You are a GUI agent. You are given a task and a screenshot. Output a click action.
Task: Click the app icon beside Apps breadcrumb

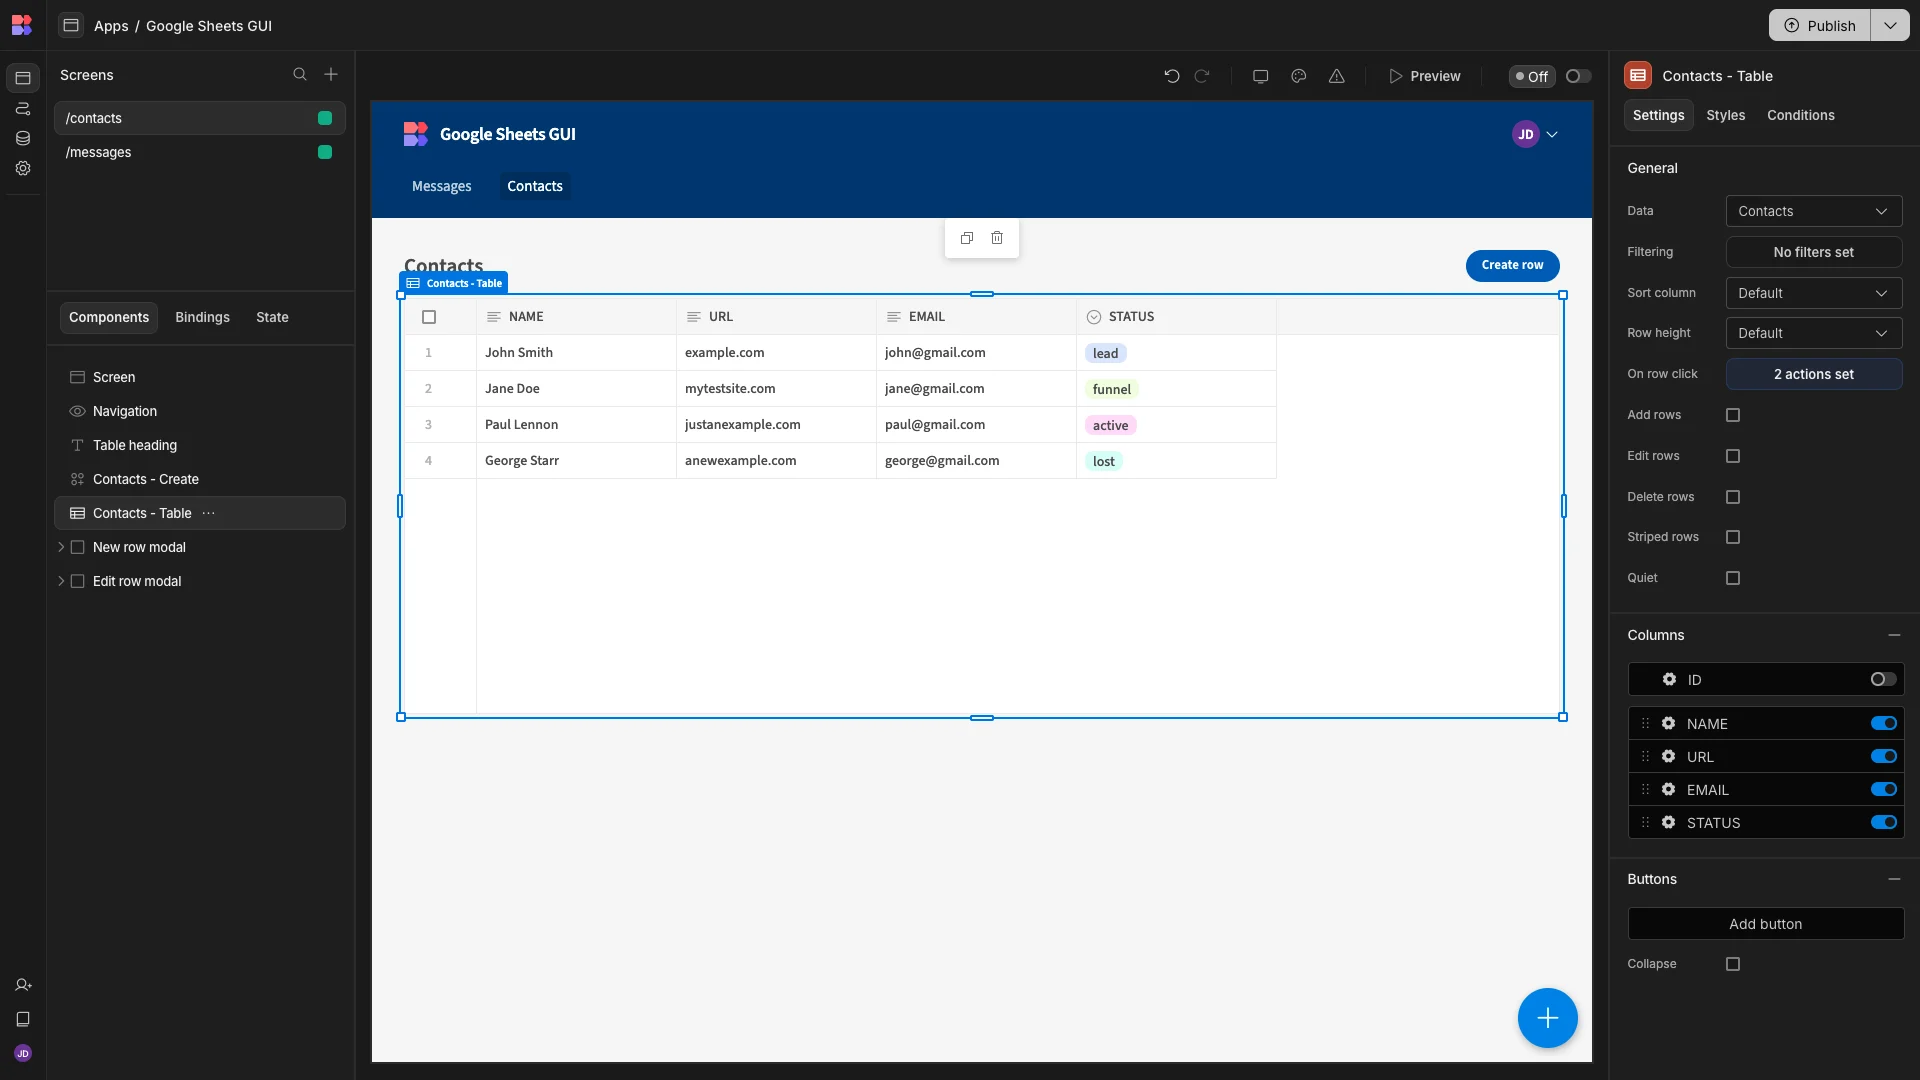pos(71,25)
